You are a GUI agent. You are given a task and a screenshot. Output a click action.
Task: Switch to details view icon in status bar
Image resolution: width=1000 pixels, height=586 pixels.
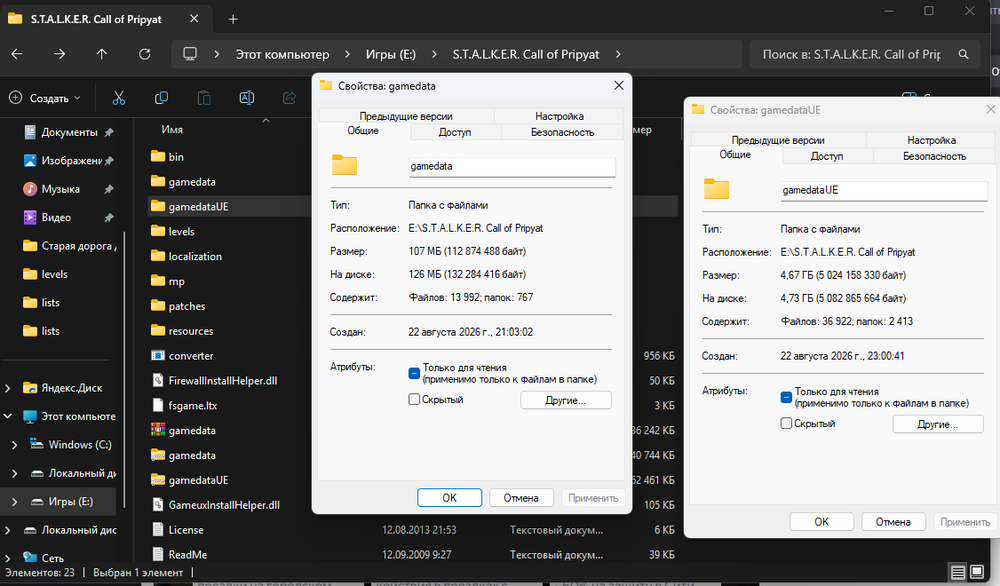point(958,572)
